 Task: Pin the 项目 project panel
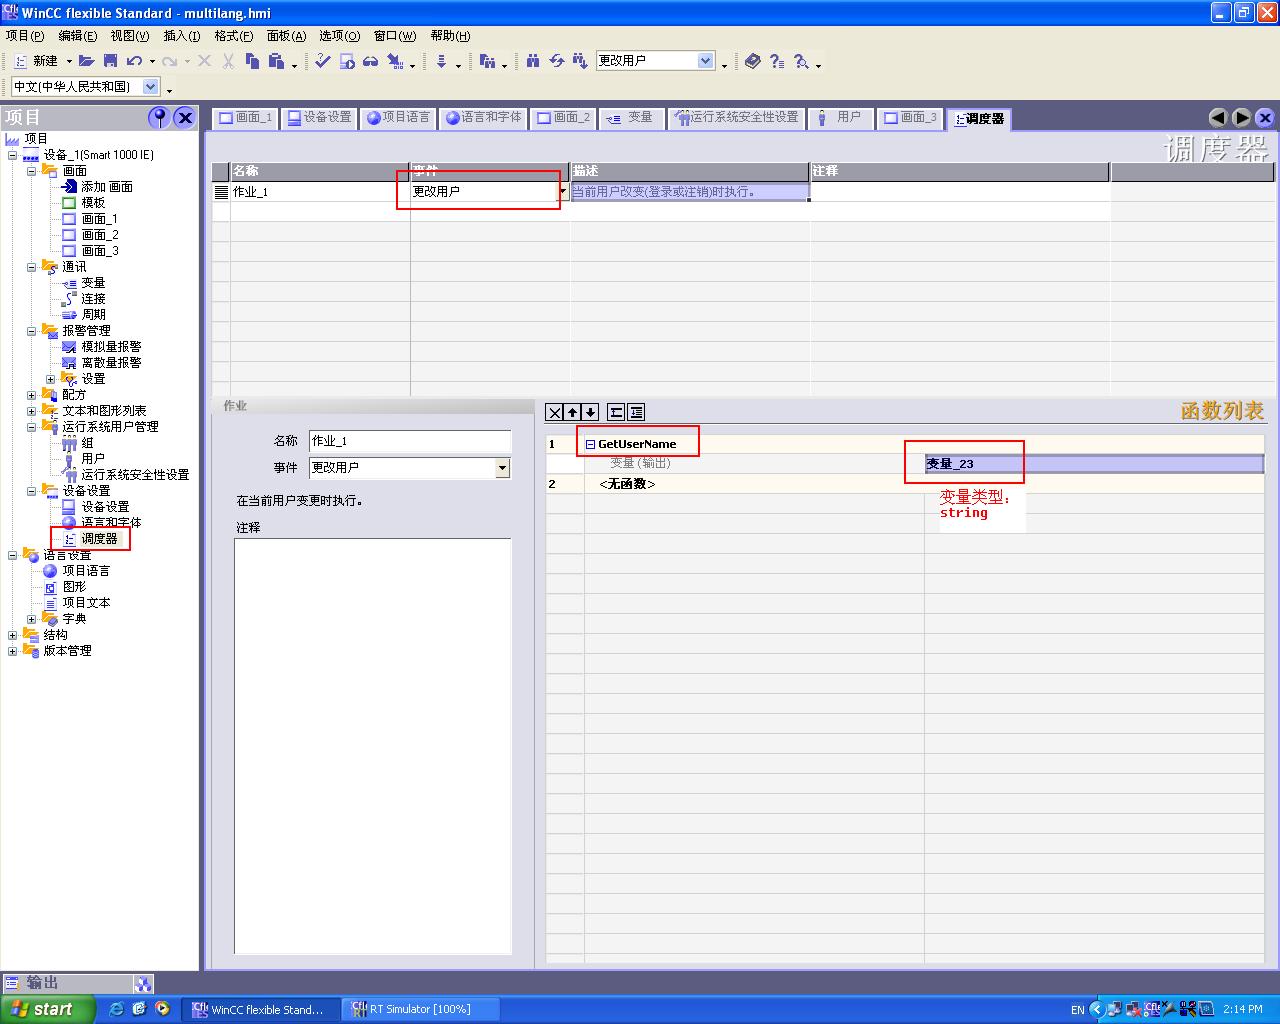(159, 117)
